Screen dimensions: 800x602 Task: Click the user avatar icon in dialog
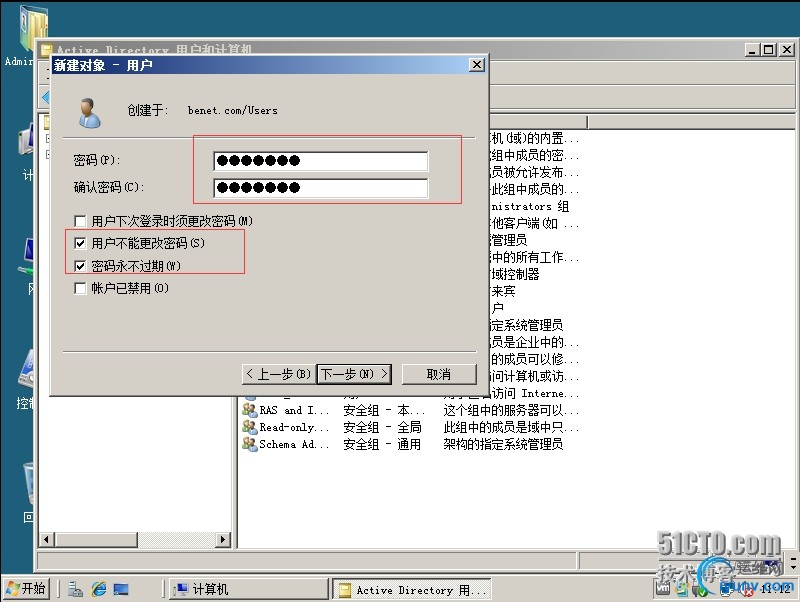point(90,113)
